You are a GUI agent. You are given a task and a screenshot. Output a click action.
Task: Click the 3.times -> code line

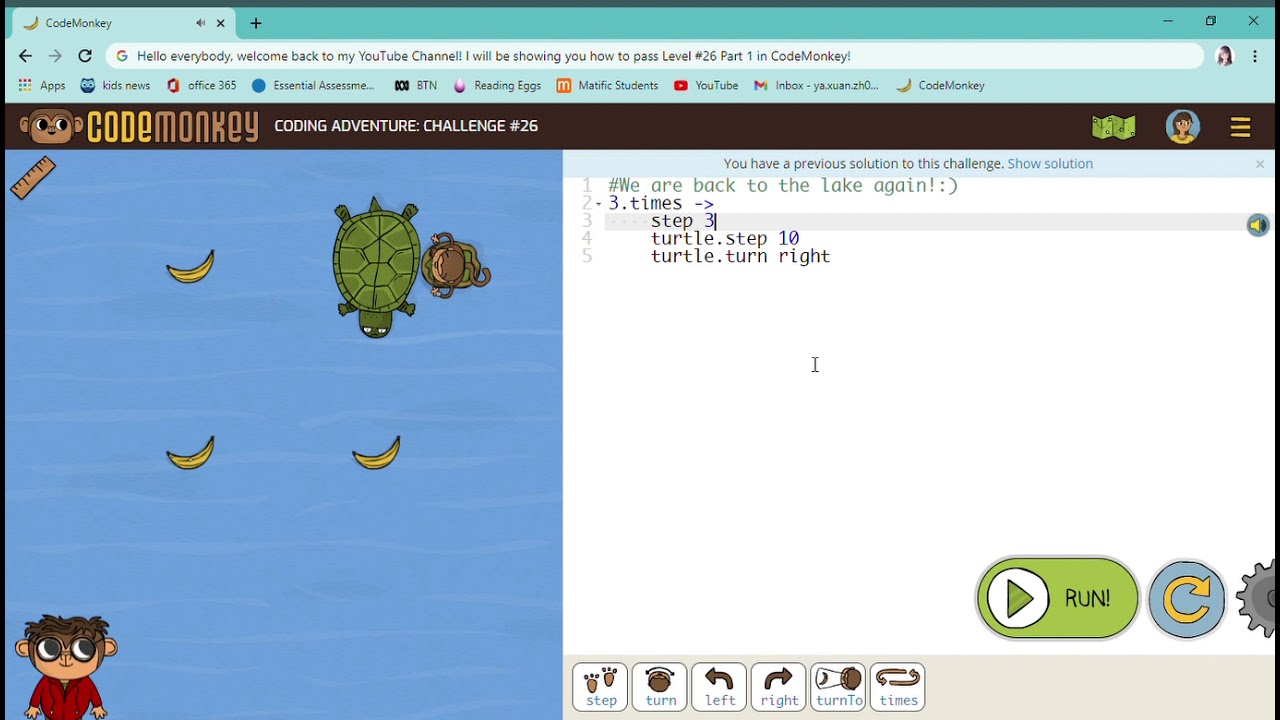click(661, 204)
